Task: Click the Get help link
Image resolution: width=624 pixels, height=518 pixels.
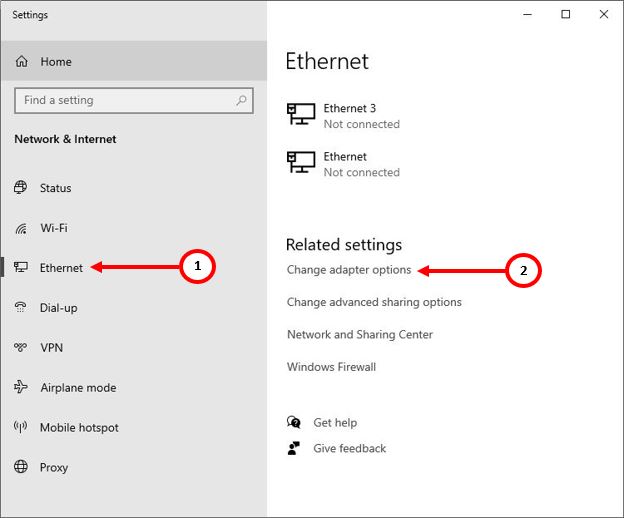Action: (x=335, y=423)
